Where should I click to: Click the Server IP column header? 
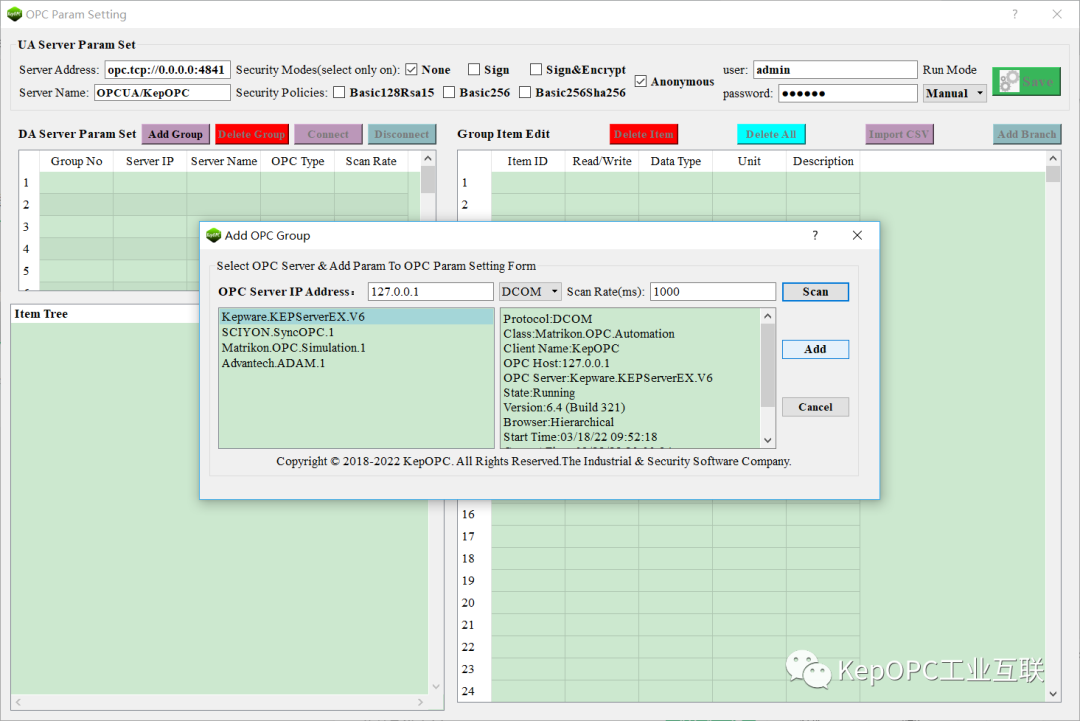(149, 161)
